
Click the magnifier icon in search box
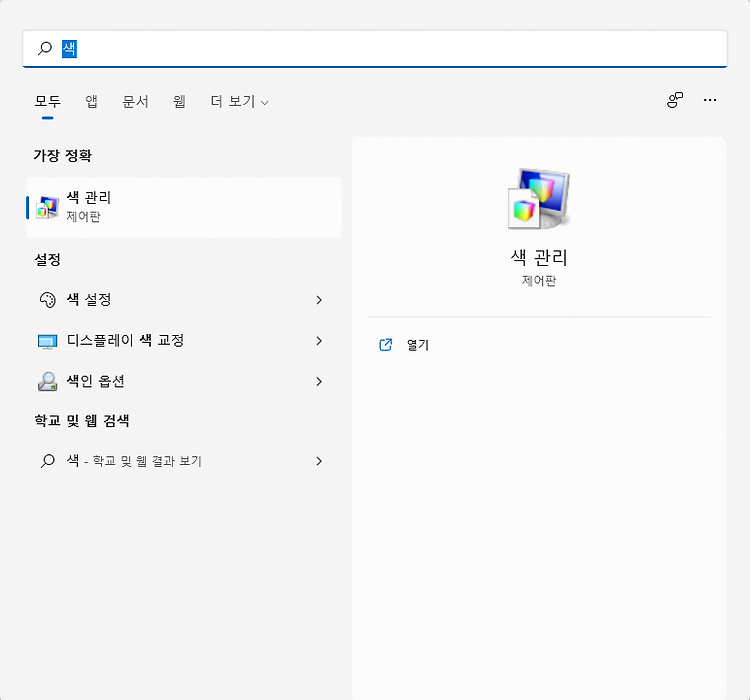(x=45, y=48)
